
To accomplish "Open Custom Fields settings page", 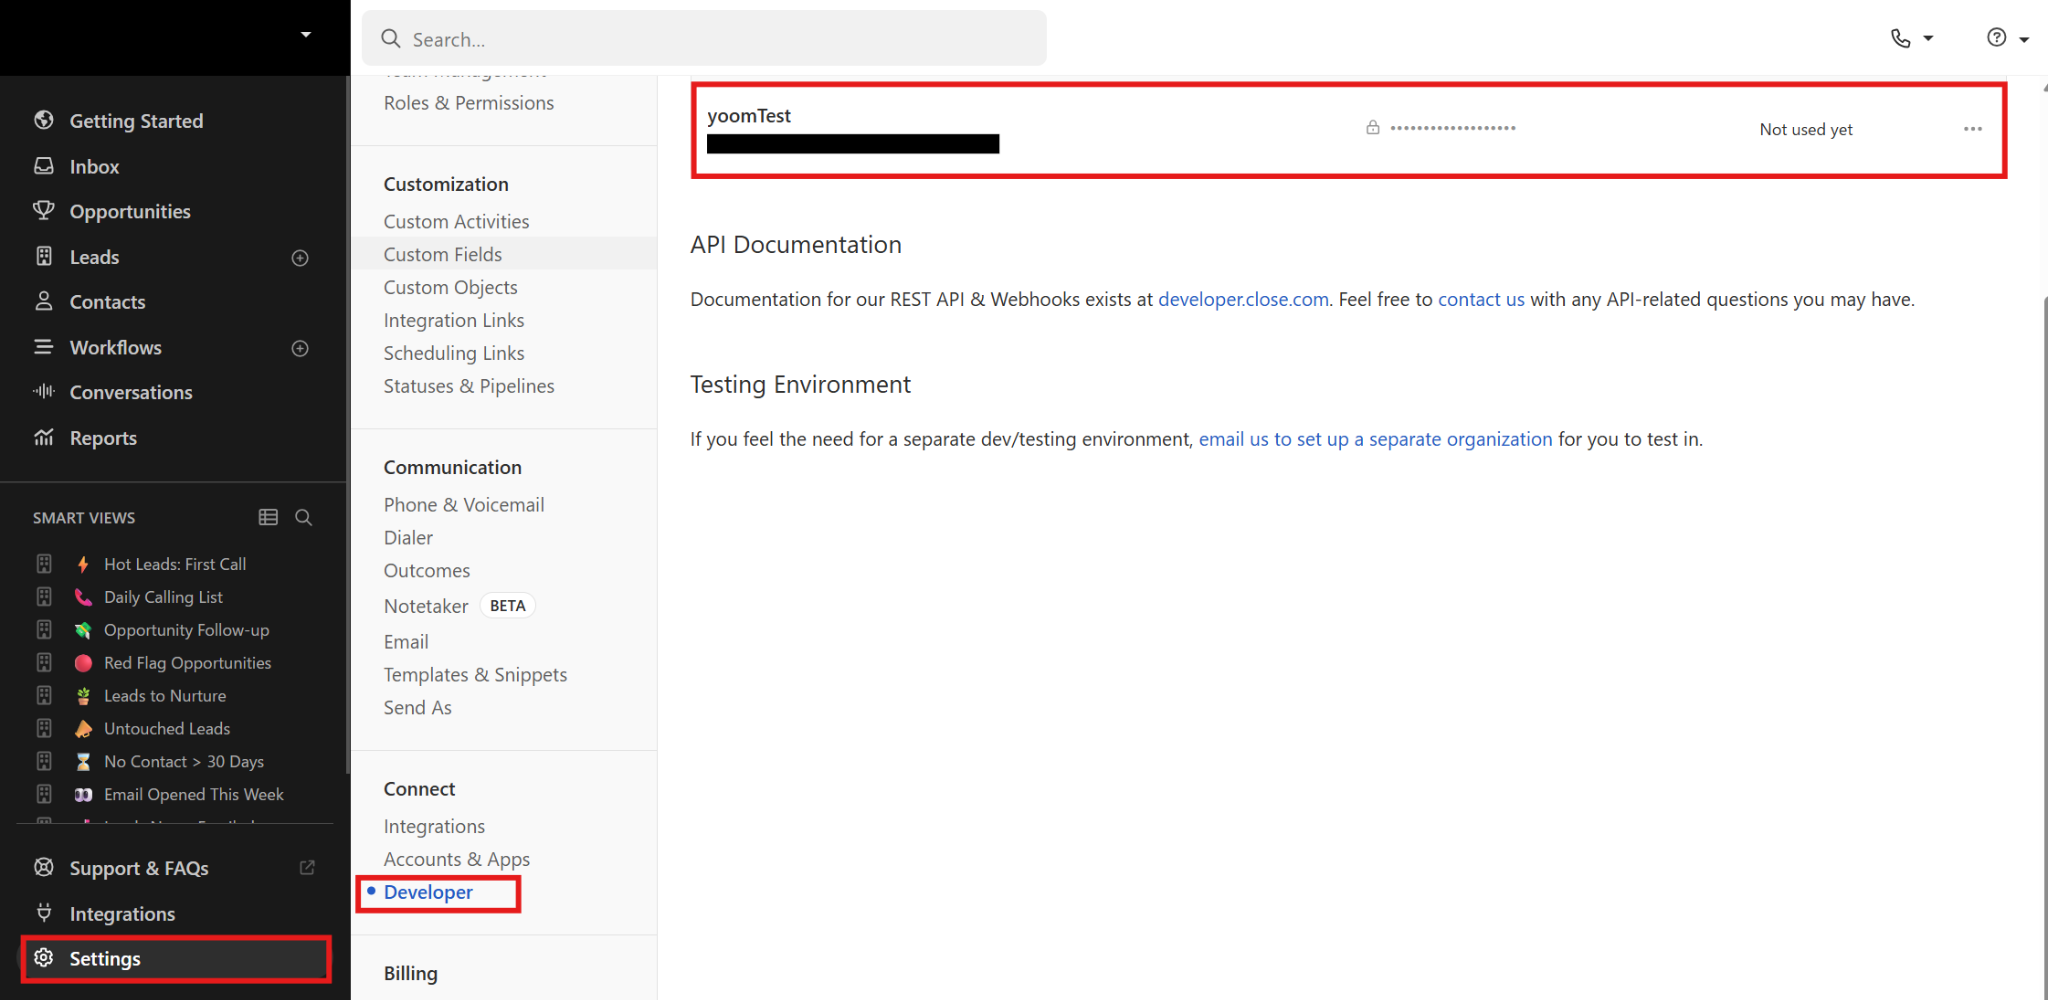I will click(x=443, y=254).
